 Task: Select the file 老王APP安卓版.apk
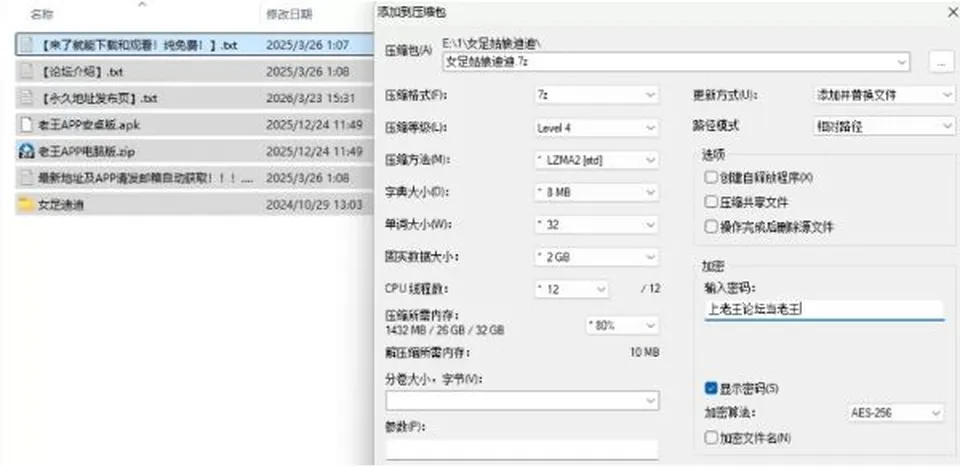89,125
